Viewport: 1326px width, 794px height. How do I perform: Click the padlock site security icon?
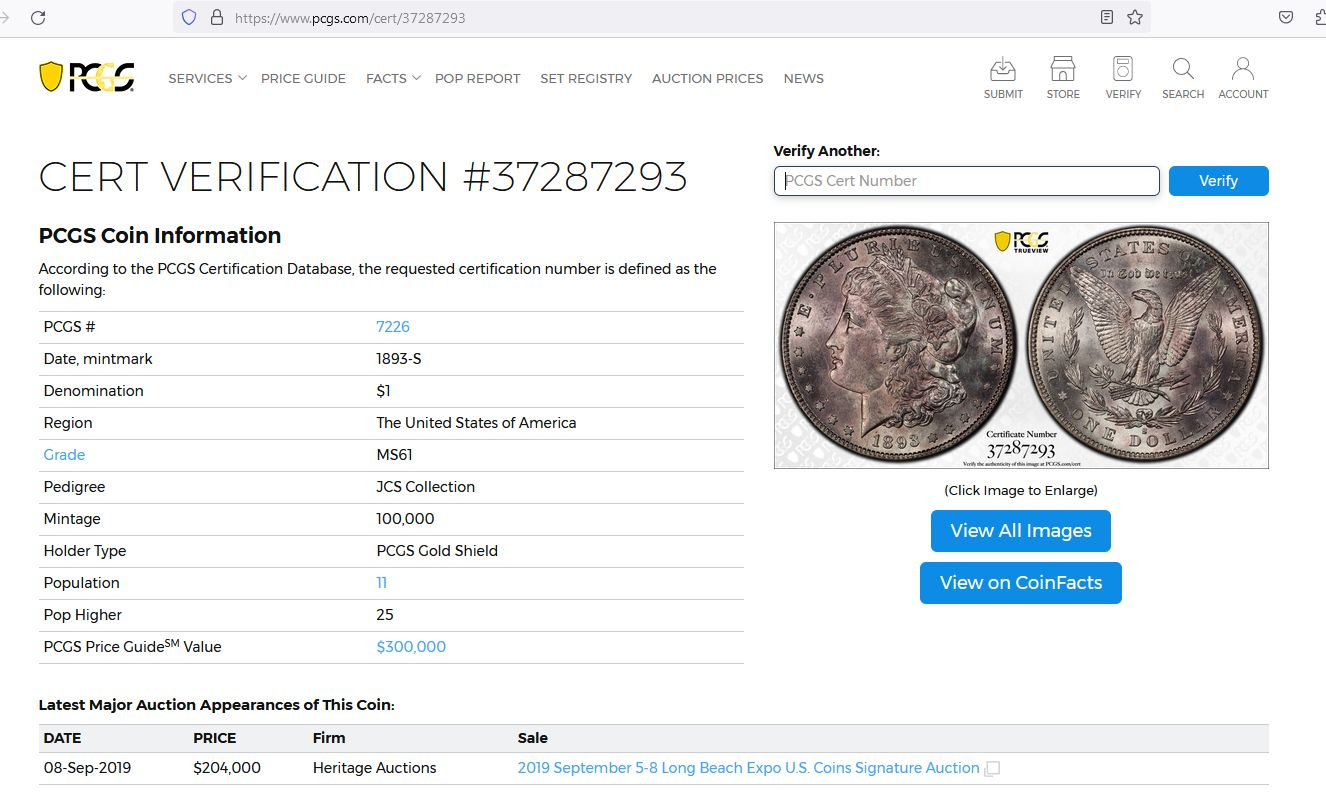point(216,17)
